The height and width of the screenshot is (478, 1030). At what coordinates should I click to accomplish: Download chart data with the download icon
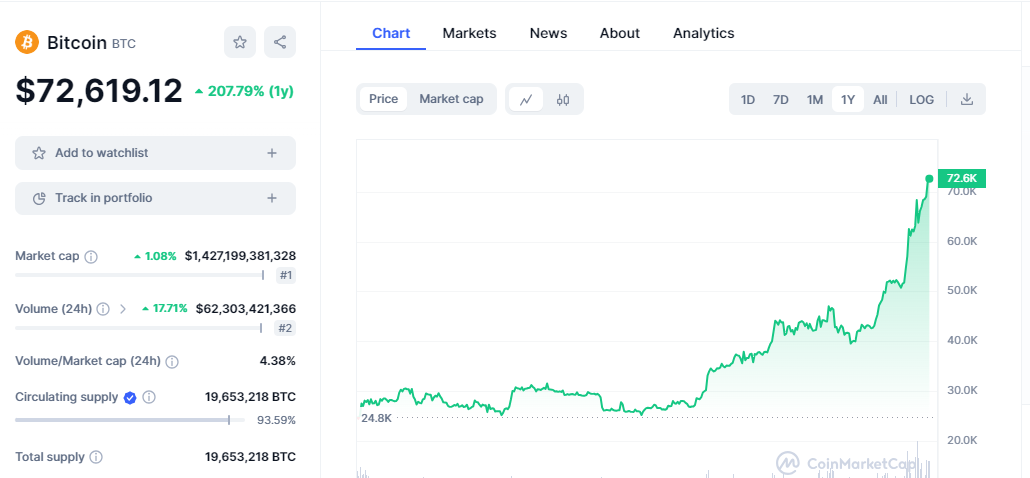[x=966, y=99]
